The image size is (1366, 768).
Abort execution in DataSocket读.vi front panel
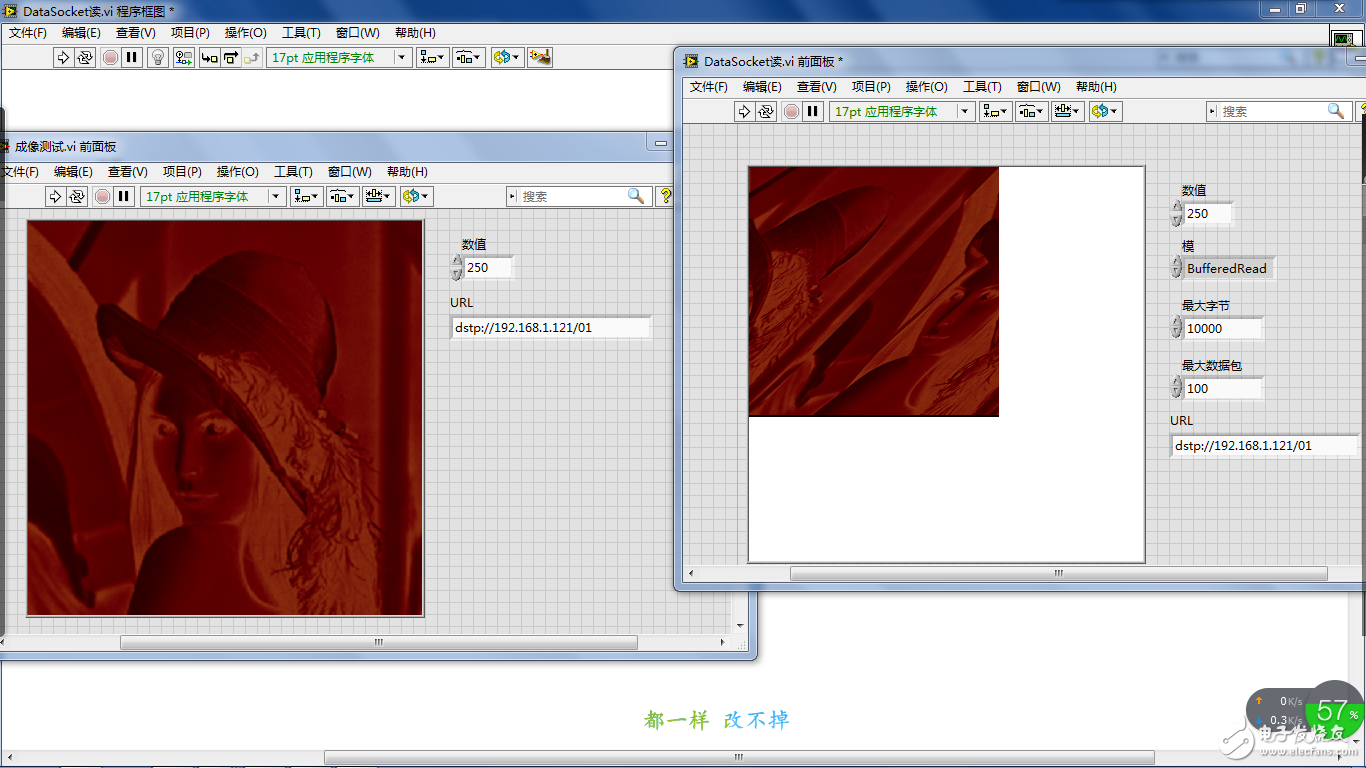(x=791, y=112)
